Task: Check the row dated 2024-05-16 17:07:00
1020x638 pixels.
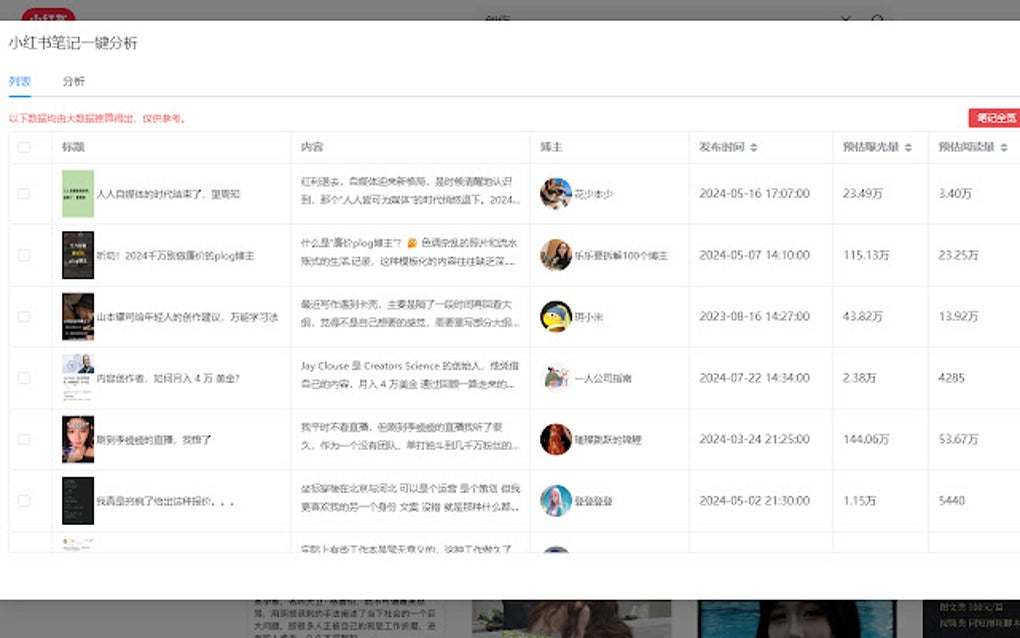Action: [24, 194]
